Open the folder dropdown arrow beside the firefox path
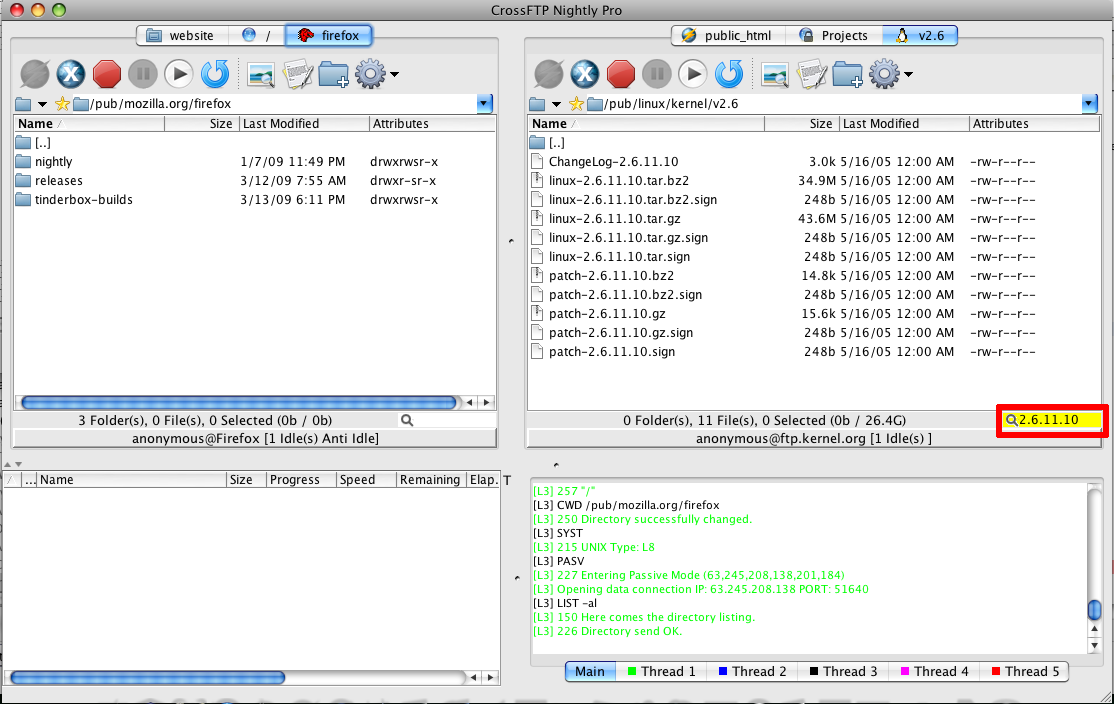The image size is (1114, 704). 42,104
